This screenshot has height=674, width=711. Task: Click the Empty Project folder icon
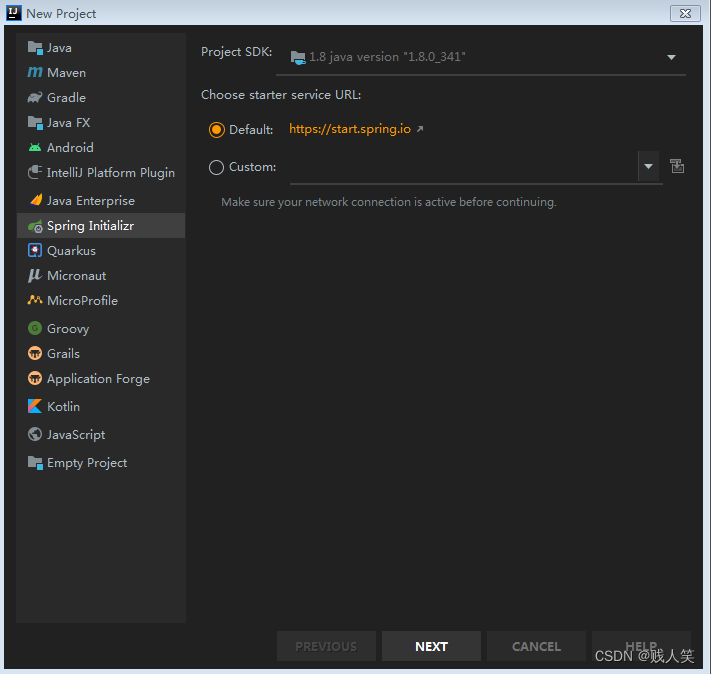35,463
